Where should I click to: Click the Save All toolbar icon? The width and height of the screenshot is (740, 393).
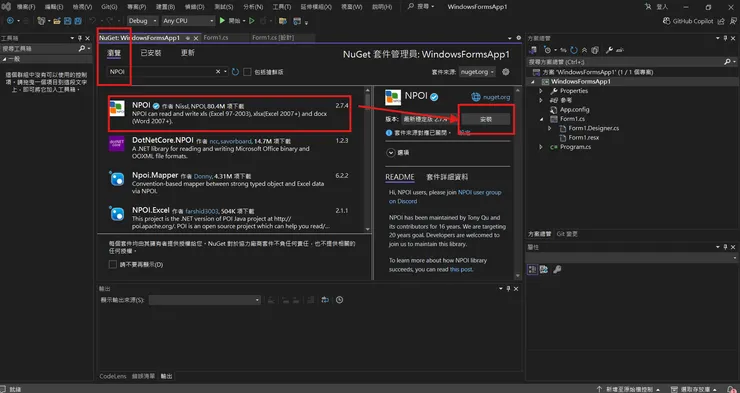point(78,21)
